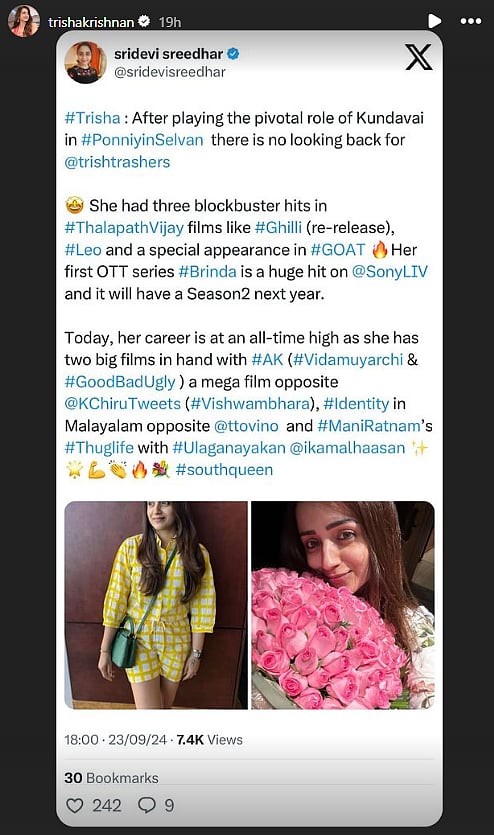
Task: Click the 30 Bookmarks count
Action: coord(111,778)
